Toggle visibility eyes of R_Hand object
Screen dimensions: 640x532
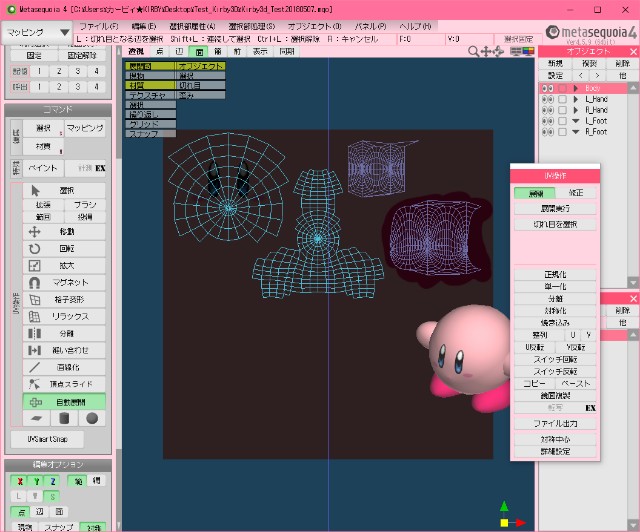coord(547,110)
